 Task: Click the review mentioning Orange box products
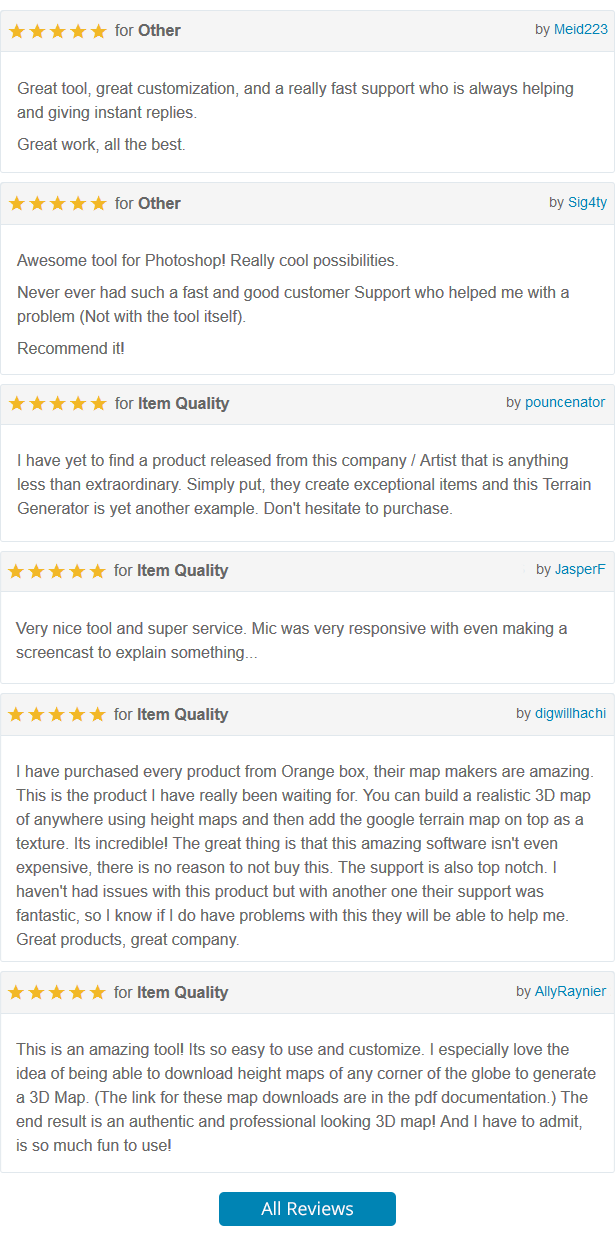pyautogui.click(x=305, y=856)
